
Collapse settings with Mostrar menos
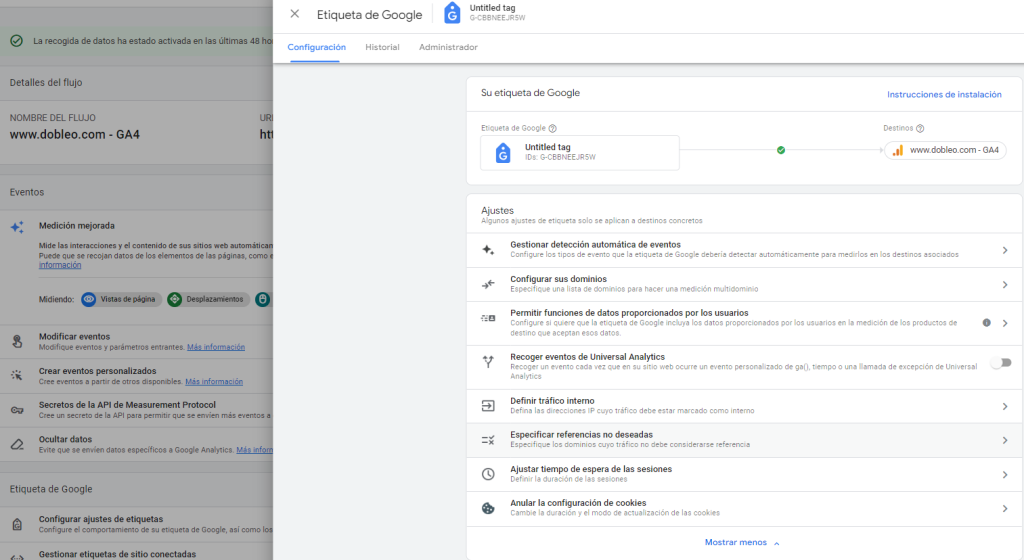(x=742, y=542)
